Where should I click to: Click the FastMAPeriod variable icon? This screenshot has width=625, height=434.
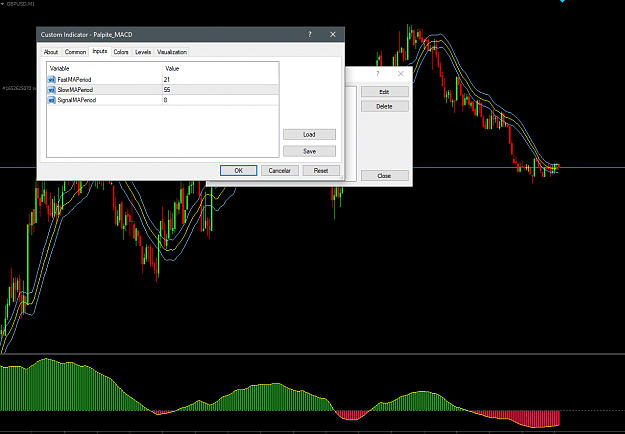pyautogui.click(x=51, y=80)
